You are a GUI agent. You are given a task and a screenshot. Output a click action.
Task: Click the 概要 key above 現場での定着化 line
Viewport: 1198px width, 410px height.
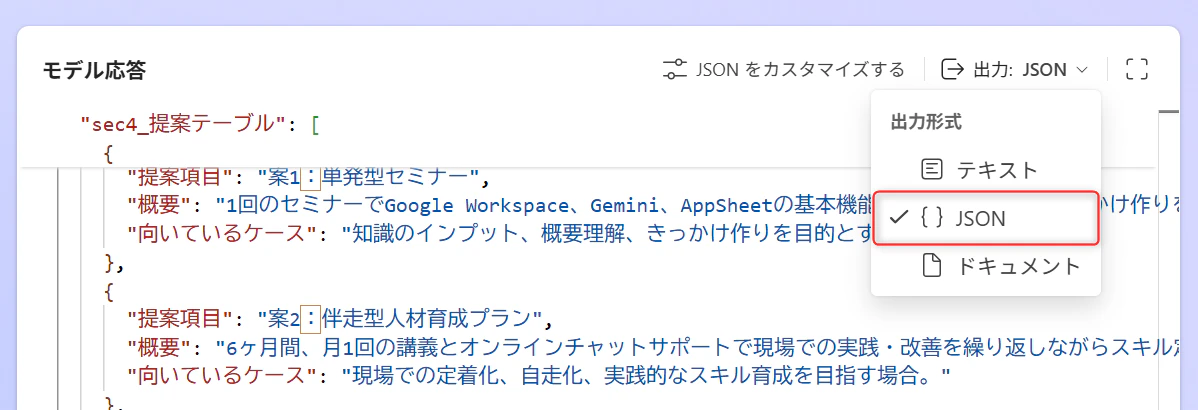(x=159, y=346)
